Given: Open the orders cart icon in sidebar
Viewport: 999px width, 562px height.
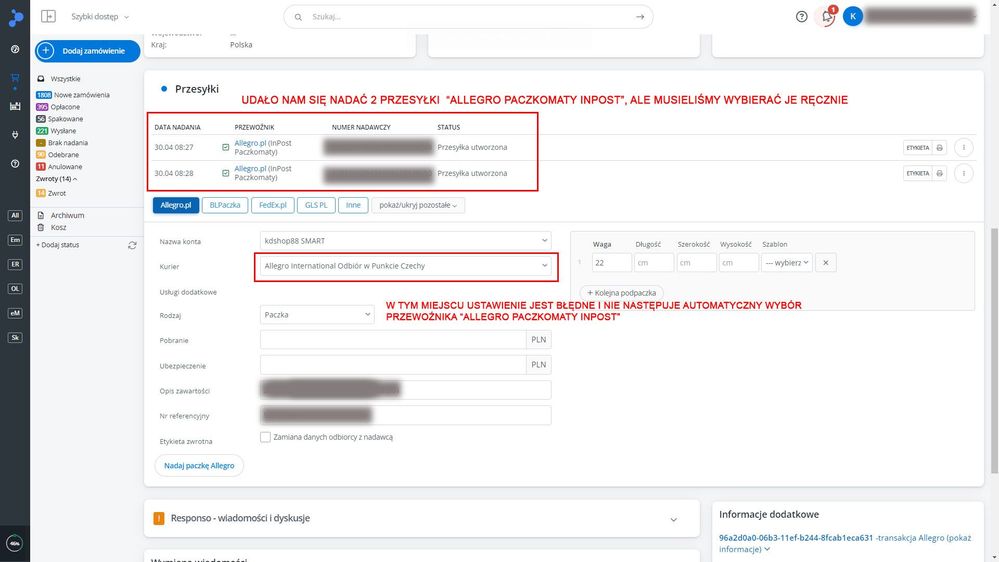Looking at the screenshot, I should 15,78.
